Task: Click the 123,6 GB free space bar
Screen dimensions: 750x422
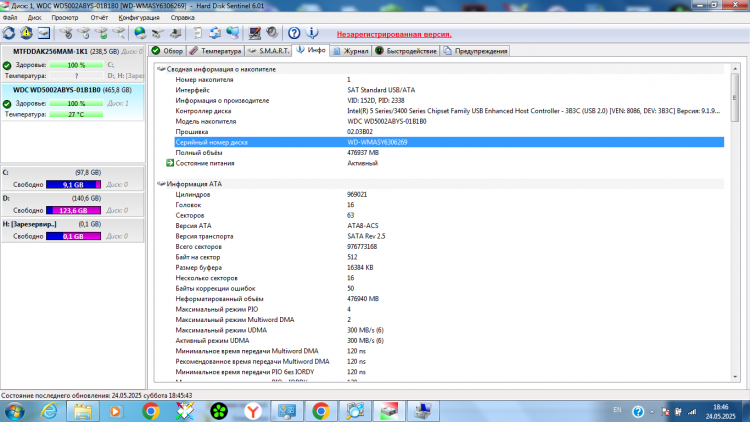Action: pyautogui.click(x=73, y=211)
